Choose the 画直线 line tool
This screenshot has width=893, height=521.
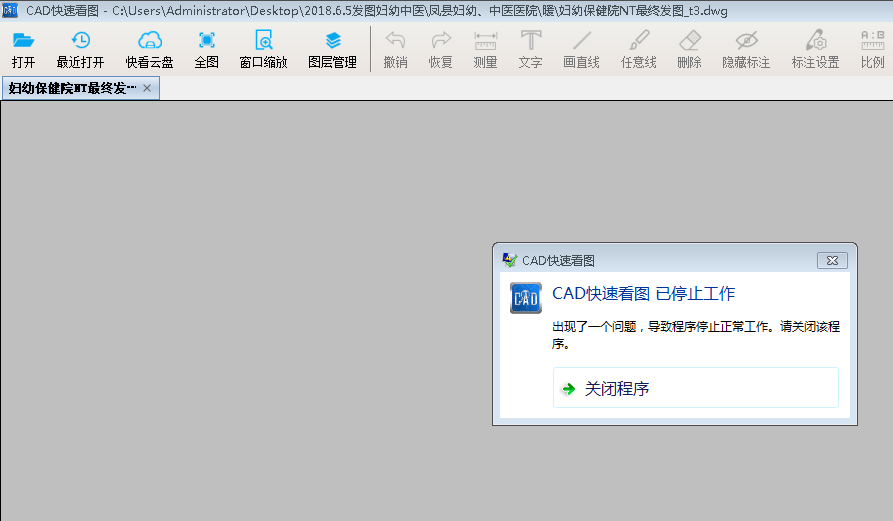pyautogui.click(x=581, y=50)
